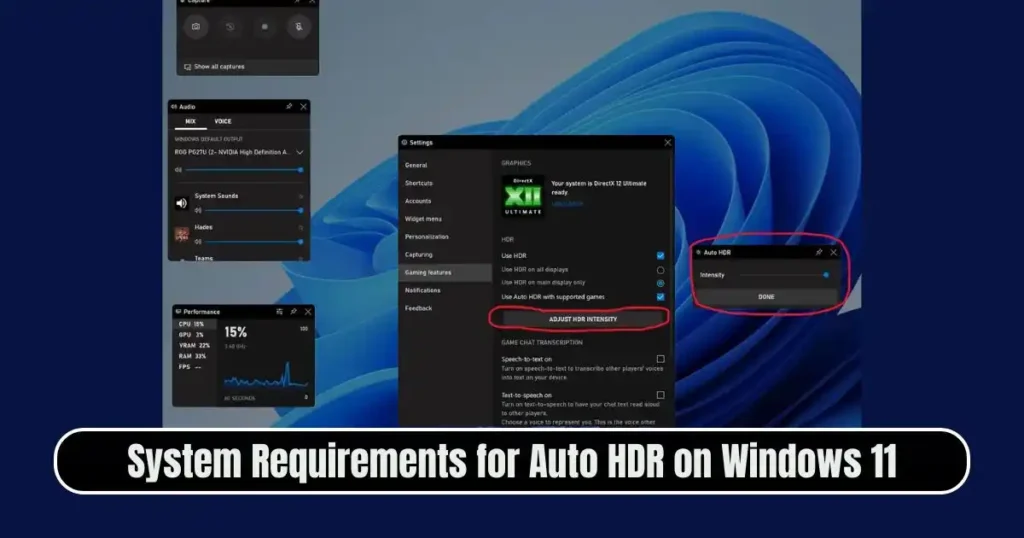
Task: Pin the Performance widget
Action: [293, 311]
